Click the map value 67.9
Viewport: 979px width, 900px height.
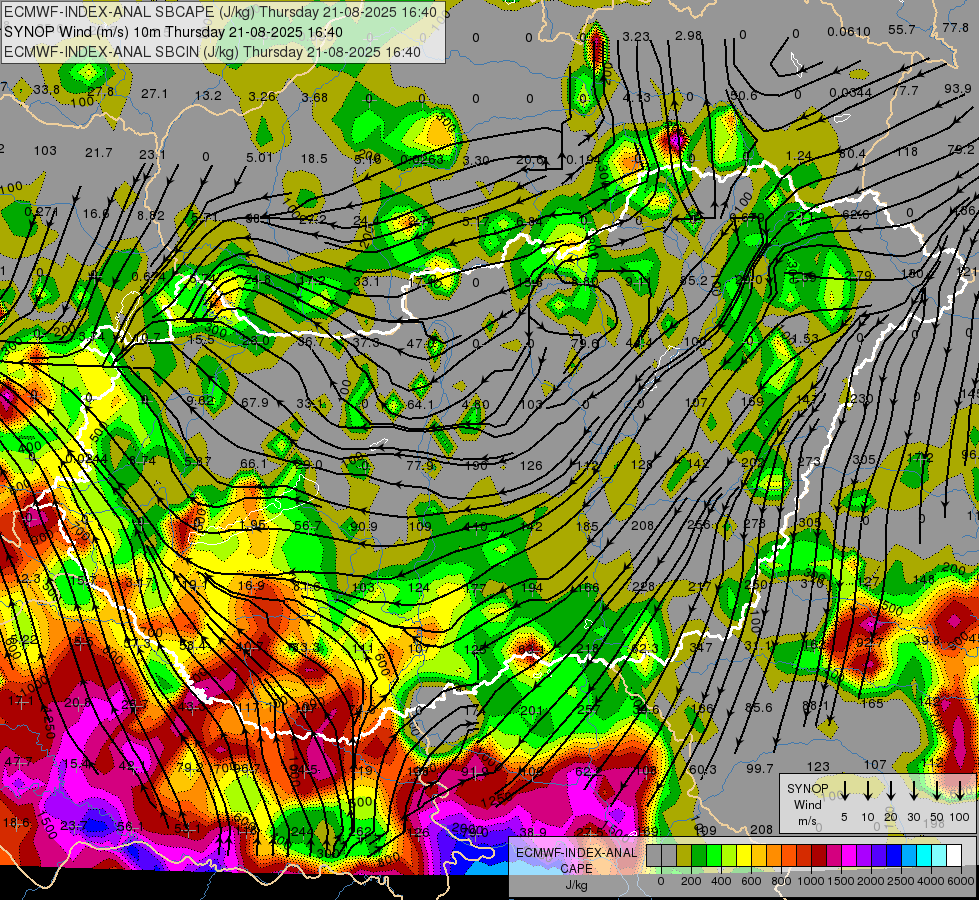click(255, 403)
